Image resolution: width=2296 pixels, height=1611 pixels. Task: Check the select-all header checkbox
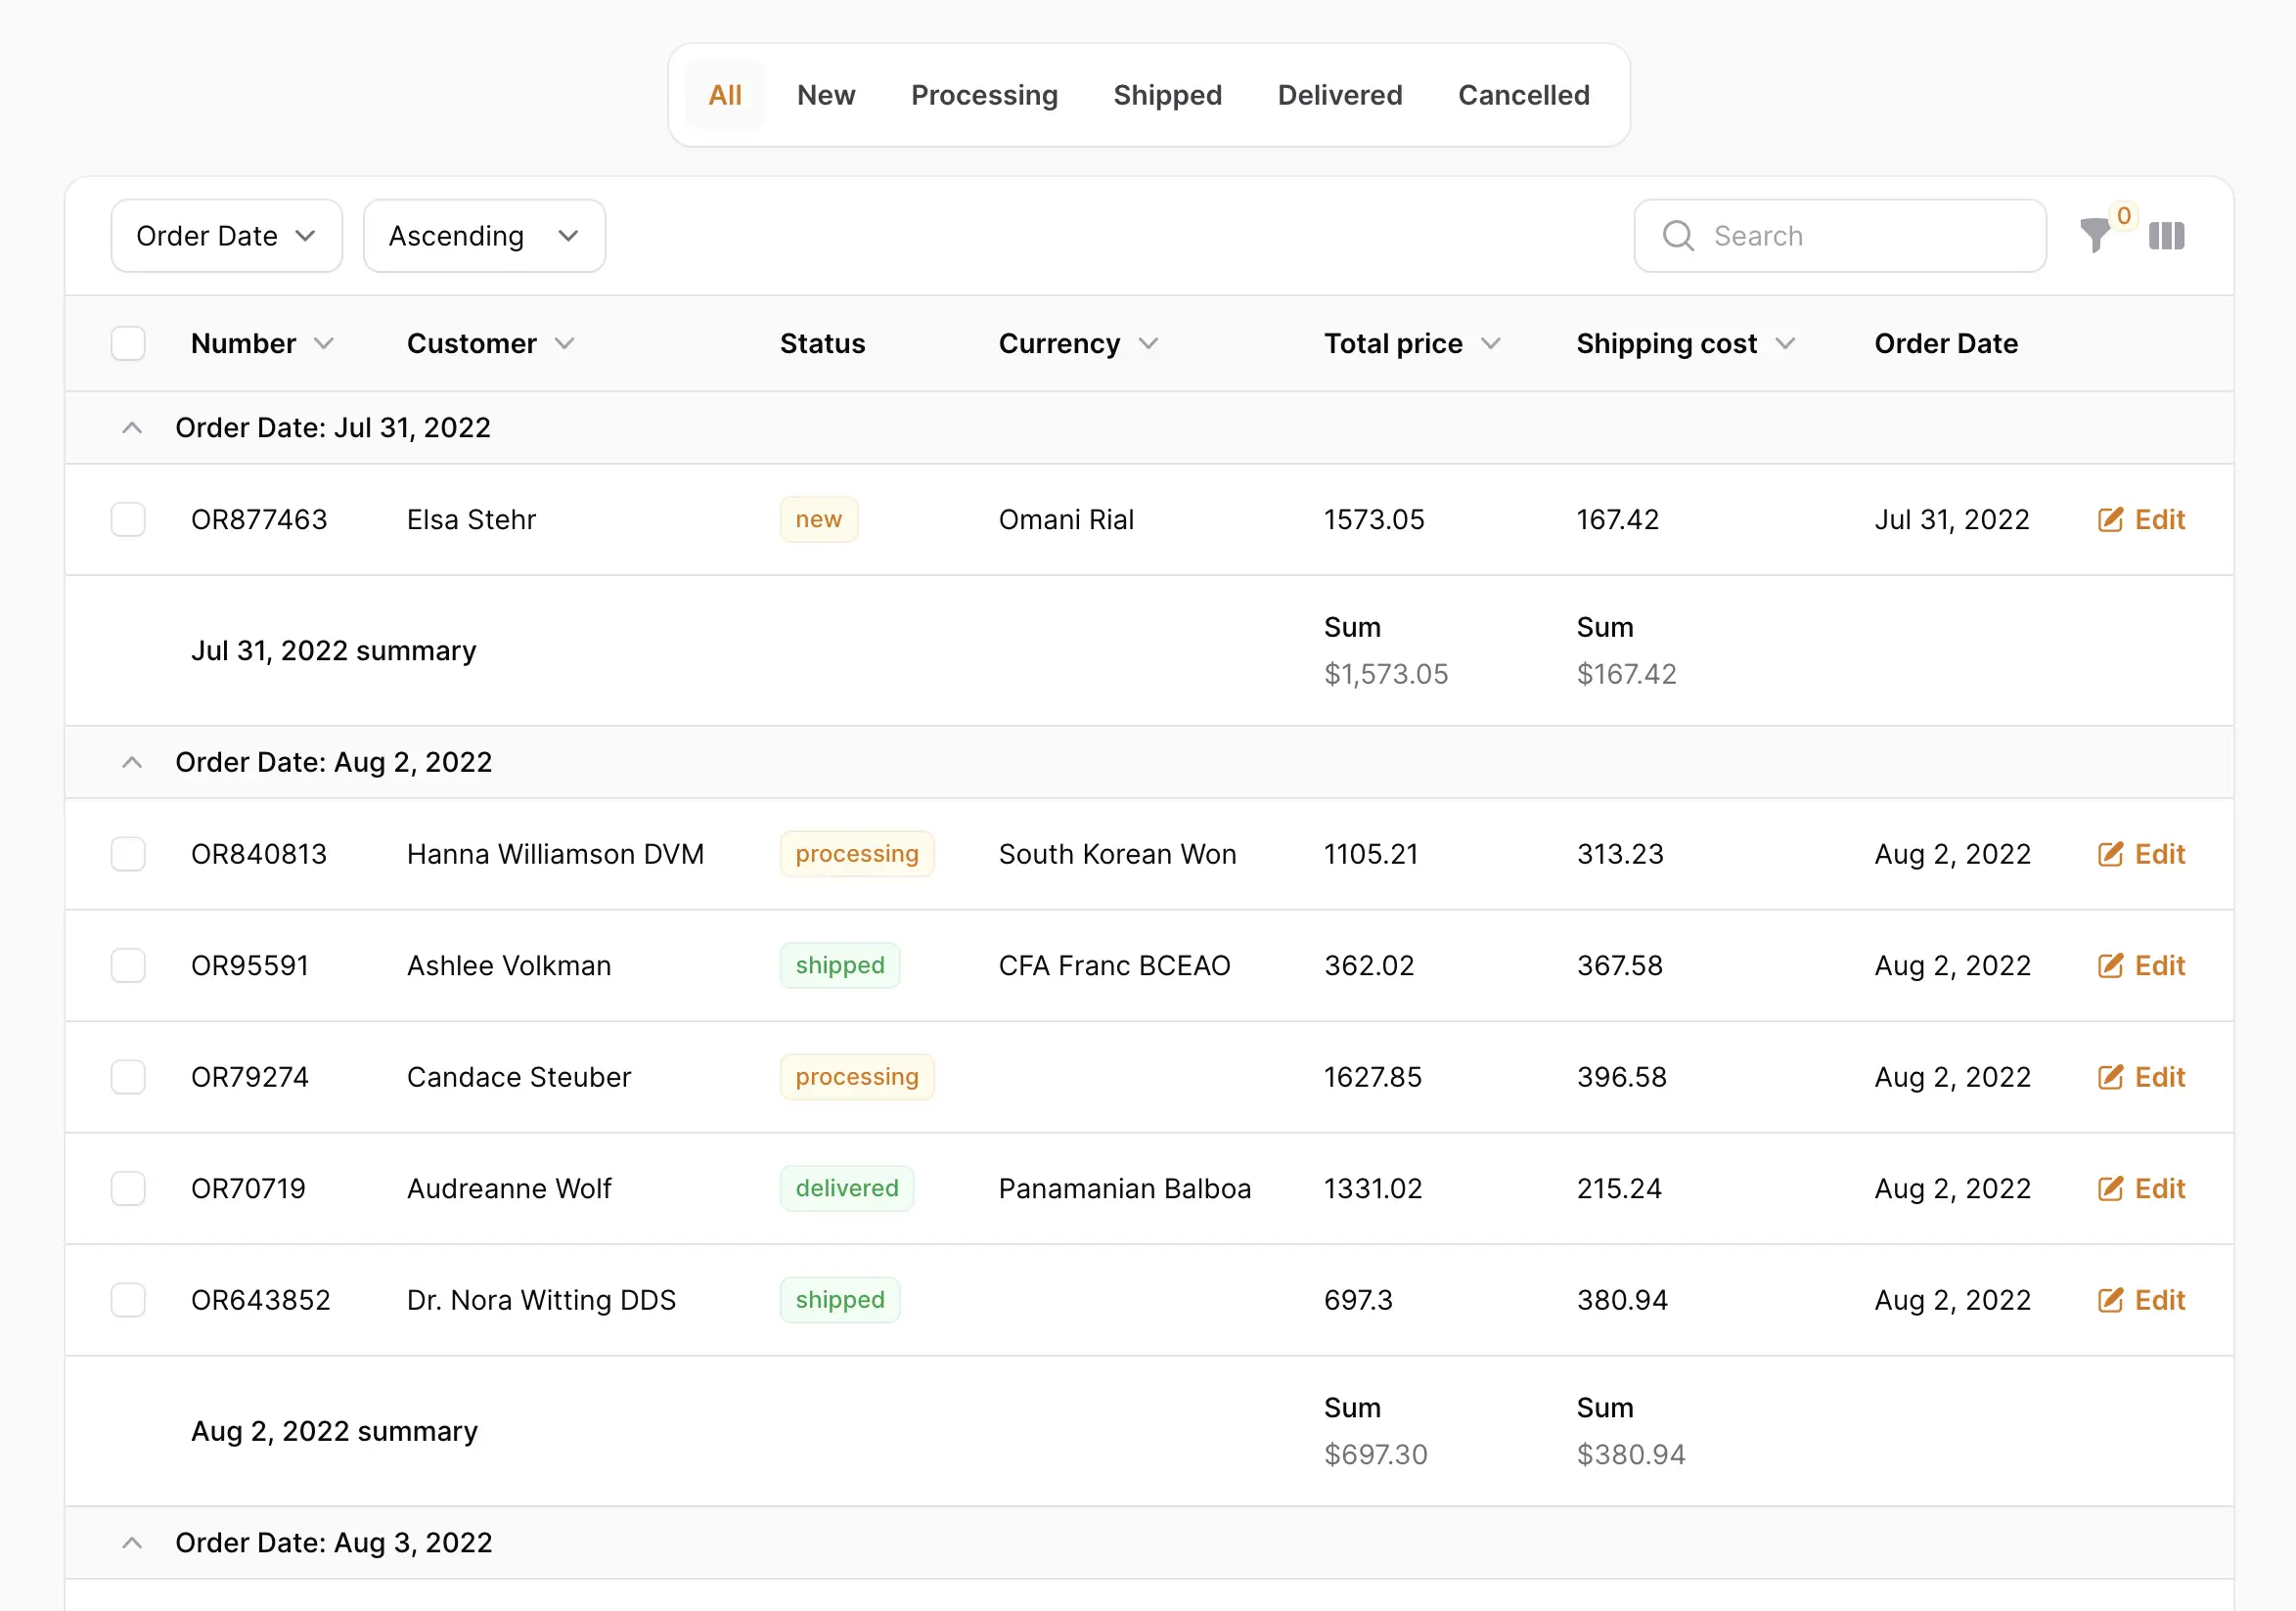tap(128, 343)
